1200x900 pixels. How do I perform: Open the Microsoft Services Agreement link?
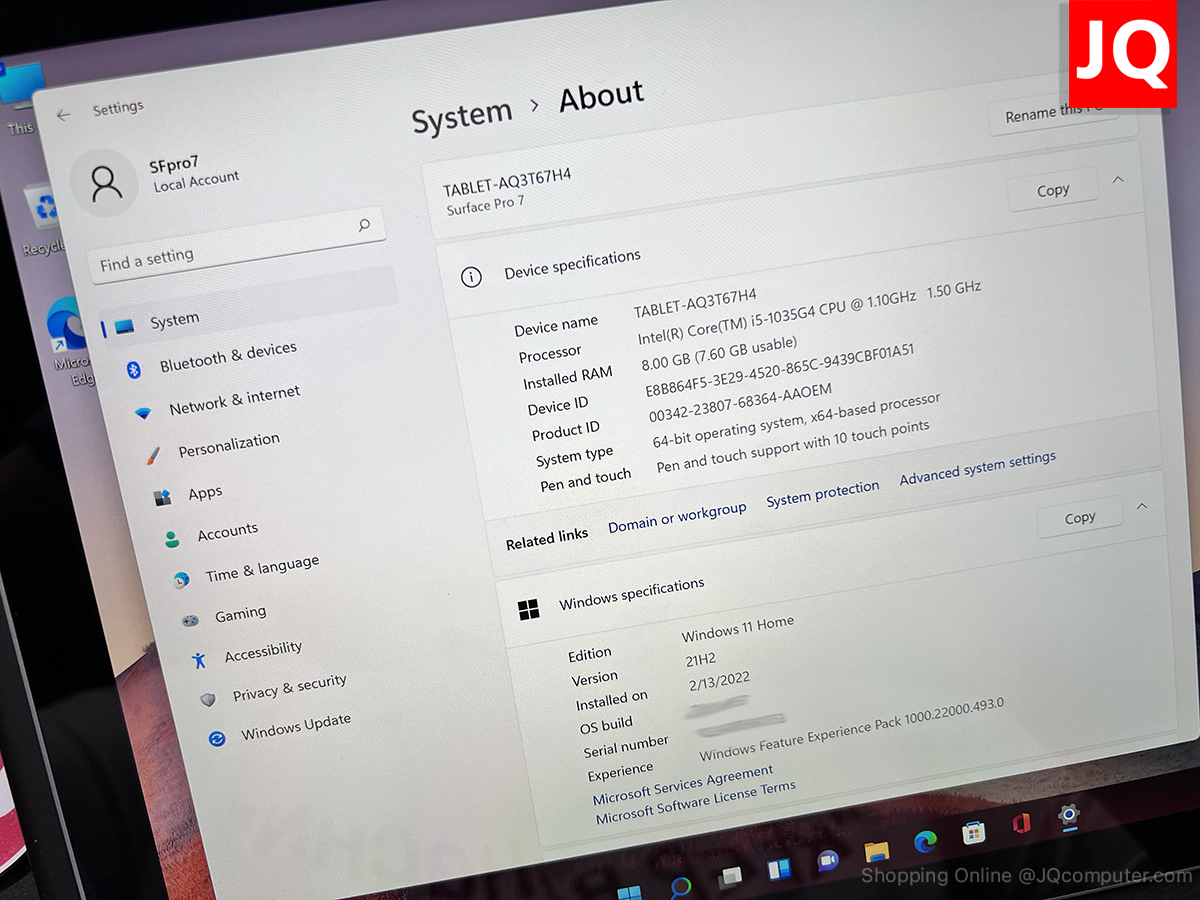(683, 785)
